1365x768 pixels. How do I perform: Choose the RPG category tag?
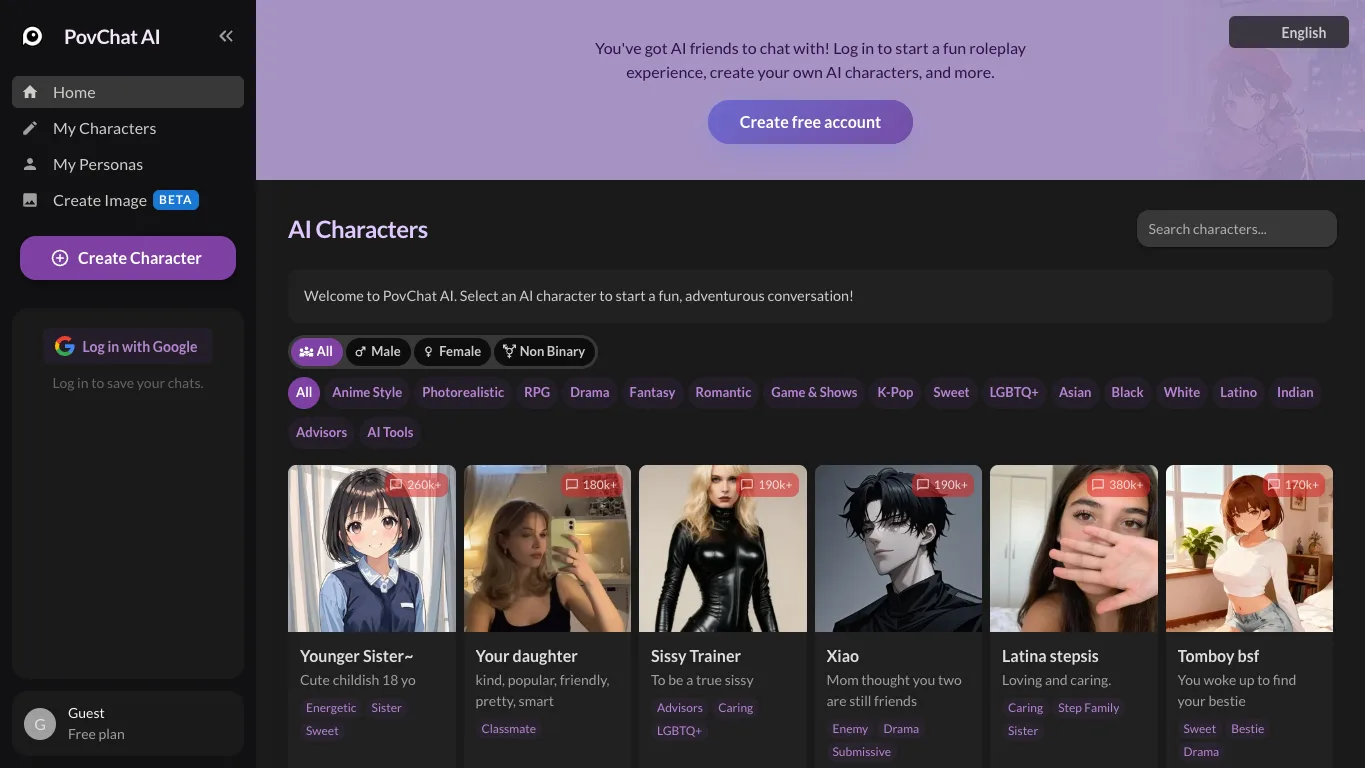pos(537,392)
